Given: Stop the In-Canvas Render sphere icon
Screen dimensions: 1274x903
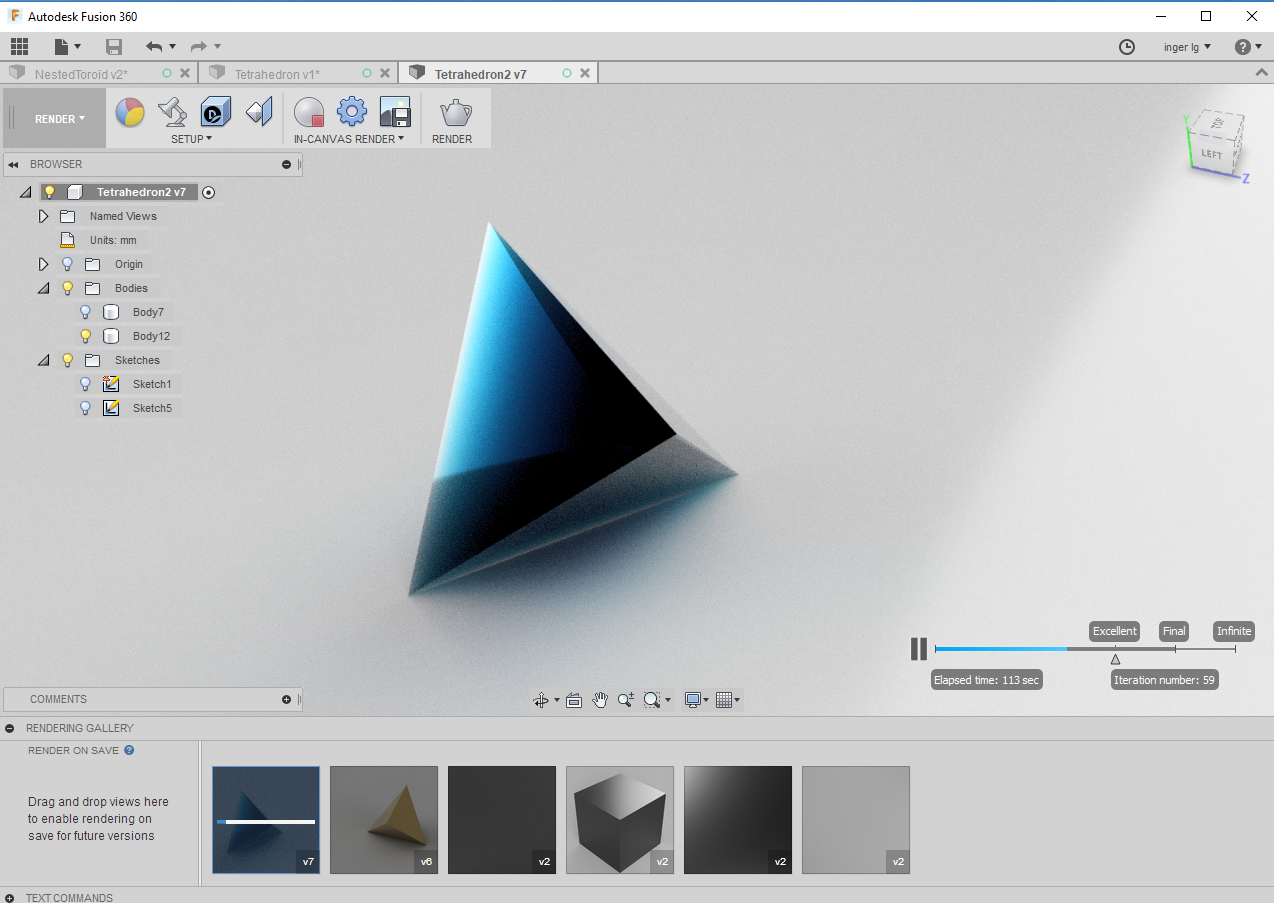Looking at the screenshot, I should pyautogui.click(x=309, y=111).
